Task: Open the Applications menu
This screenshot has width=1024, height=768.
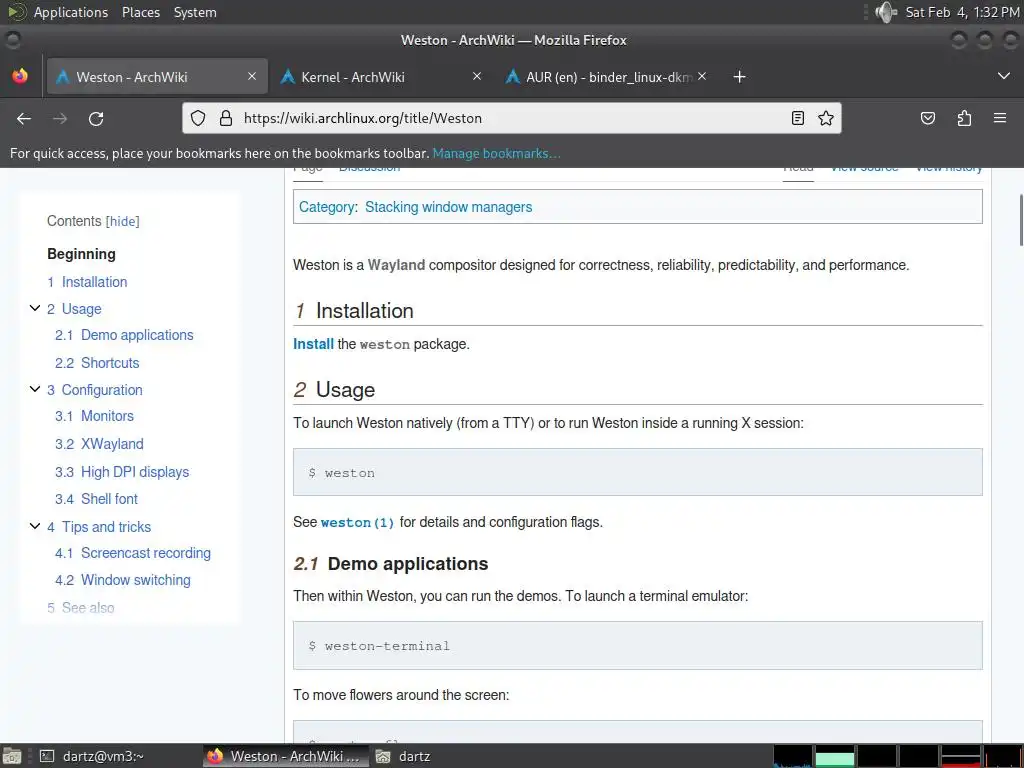Action: 71,12
